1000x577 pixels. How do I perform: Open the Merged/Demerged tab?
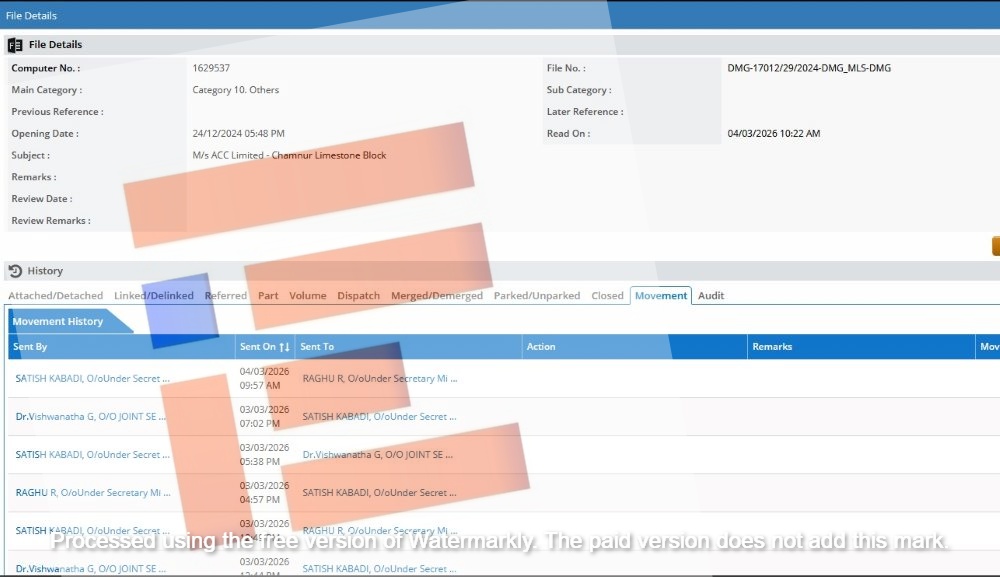tap(437, 296)
